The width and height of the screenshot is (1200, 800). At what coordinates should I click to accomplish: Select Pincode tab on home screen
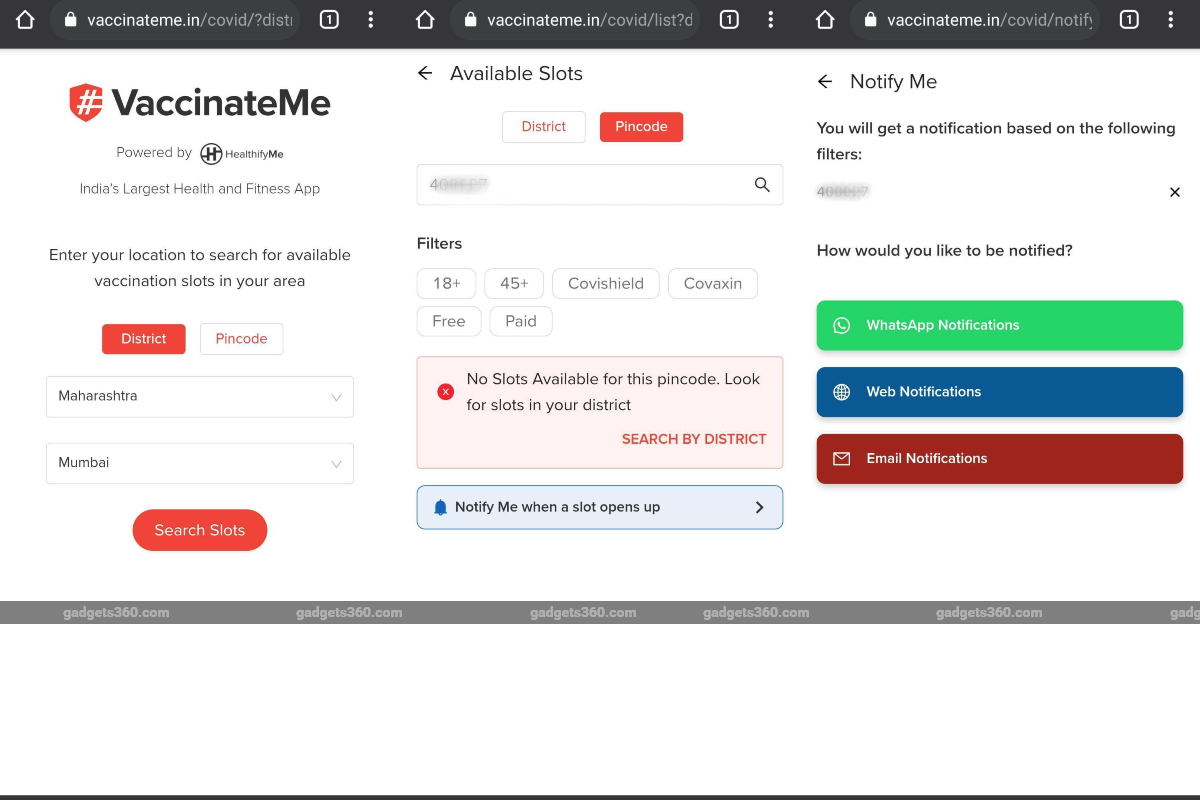click(241, 339)
